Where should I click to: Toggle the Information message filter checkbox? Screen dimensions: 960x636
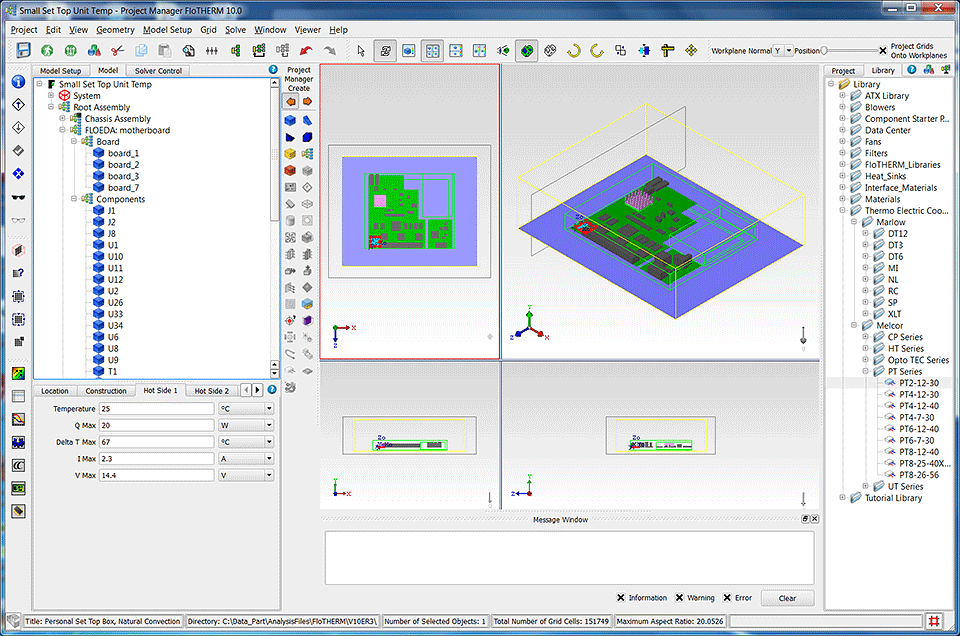click(621, 598)
